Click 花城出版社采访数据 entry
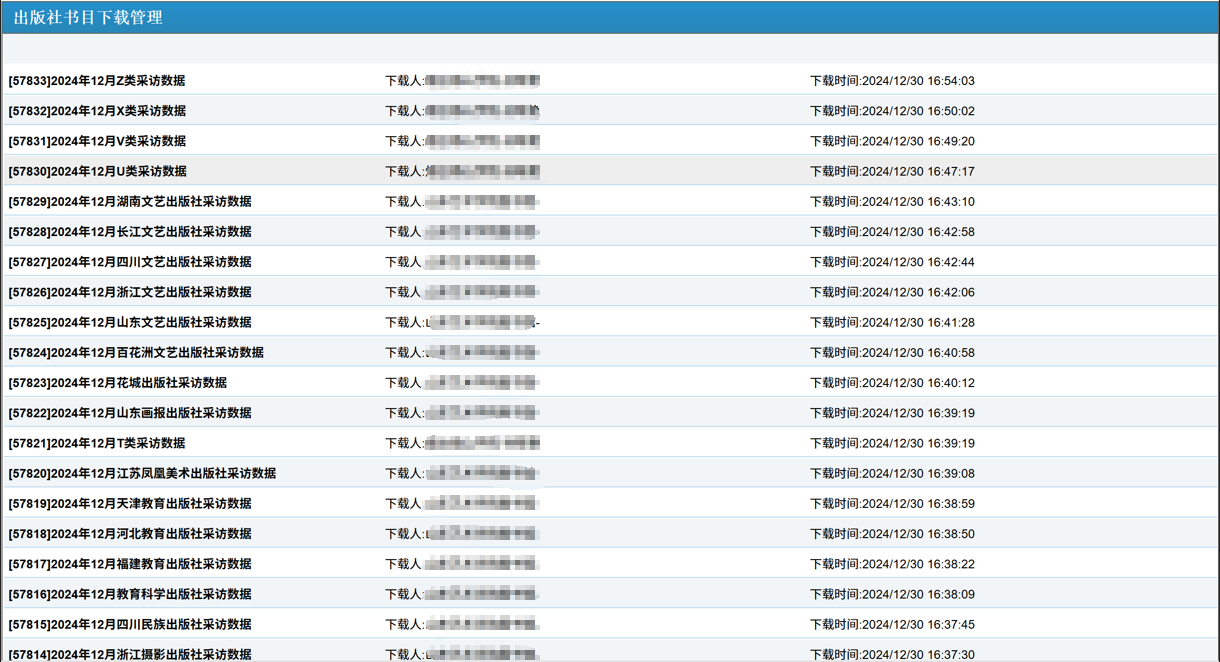 coord(118,383)
